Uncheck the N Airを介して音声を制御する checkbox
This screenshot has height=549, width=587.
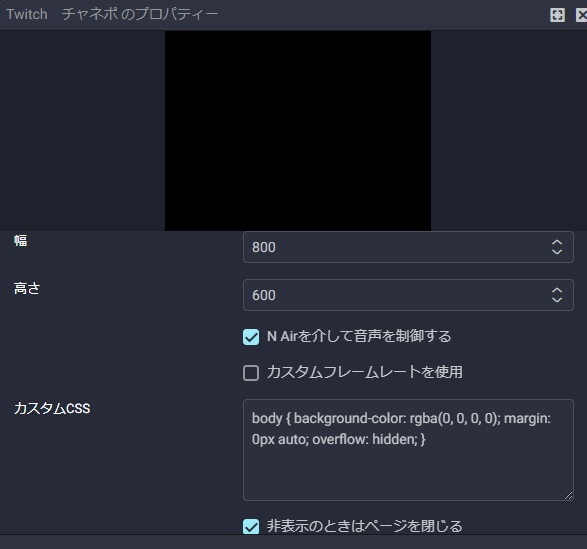pyautogui.click(x=251, y=337)
